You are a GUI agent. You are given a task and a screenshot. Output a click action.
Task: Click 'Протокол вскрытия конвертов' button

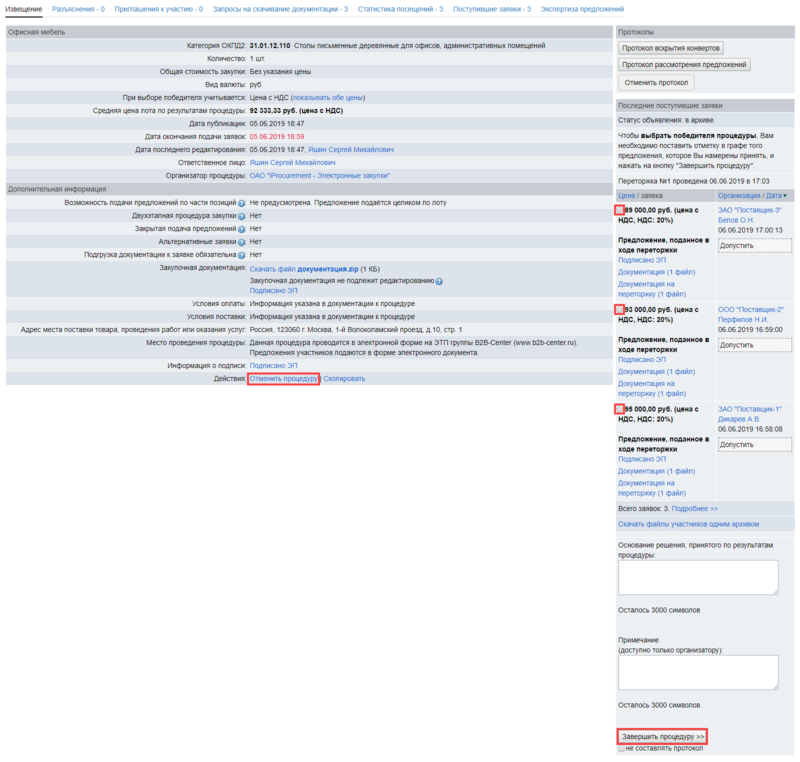tap(670, 47)
